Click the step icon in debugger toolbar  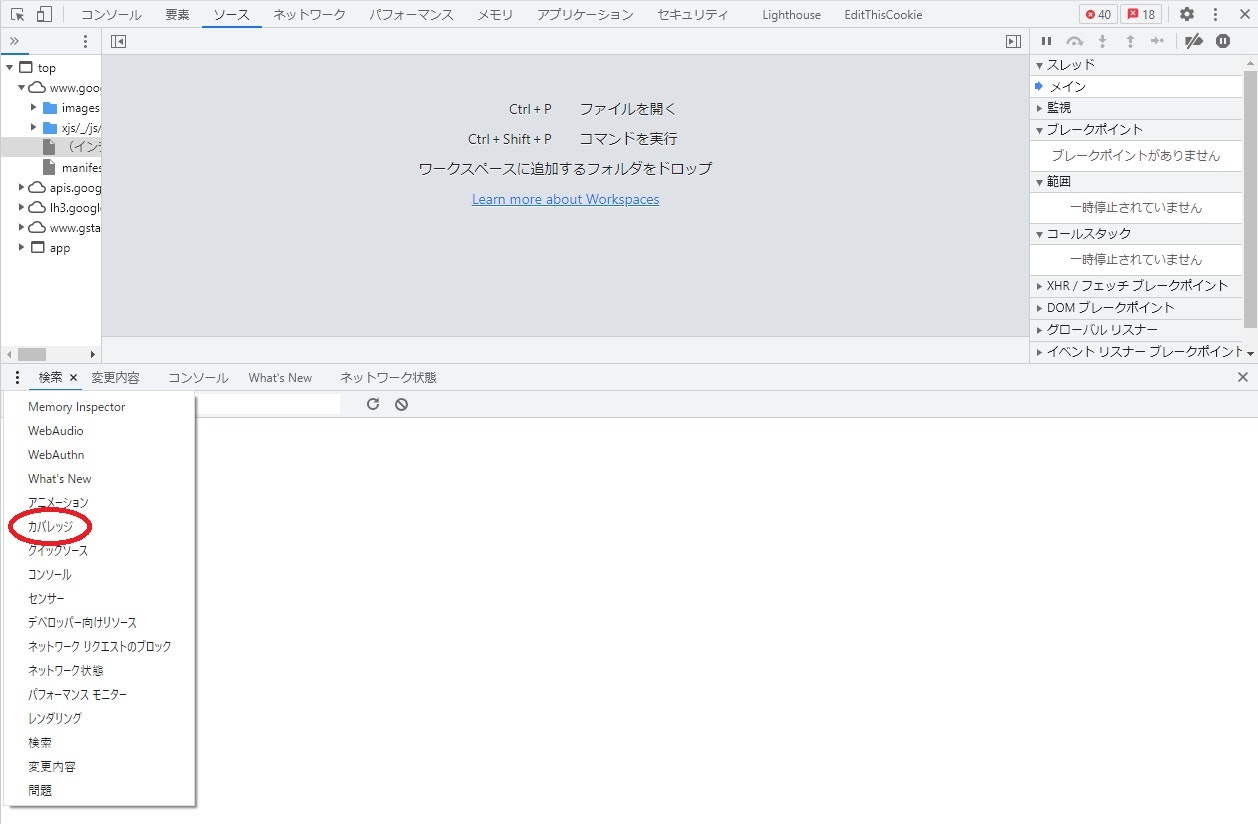(x=1158, y=41)
